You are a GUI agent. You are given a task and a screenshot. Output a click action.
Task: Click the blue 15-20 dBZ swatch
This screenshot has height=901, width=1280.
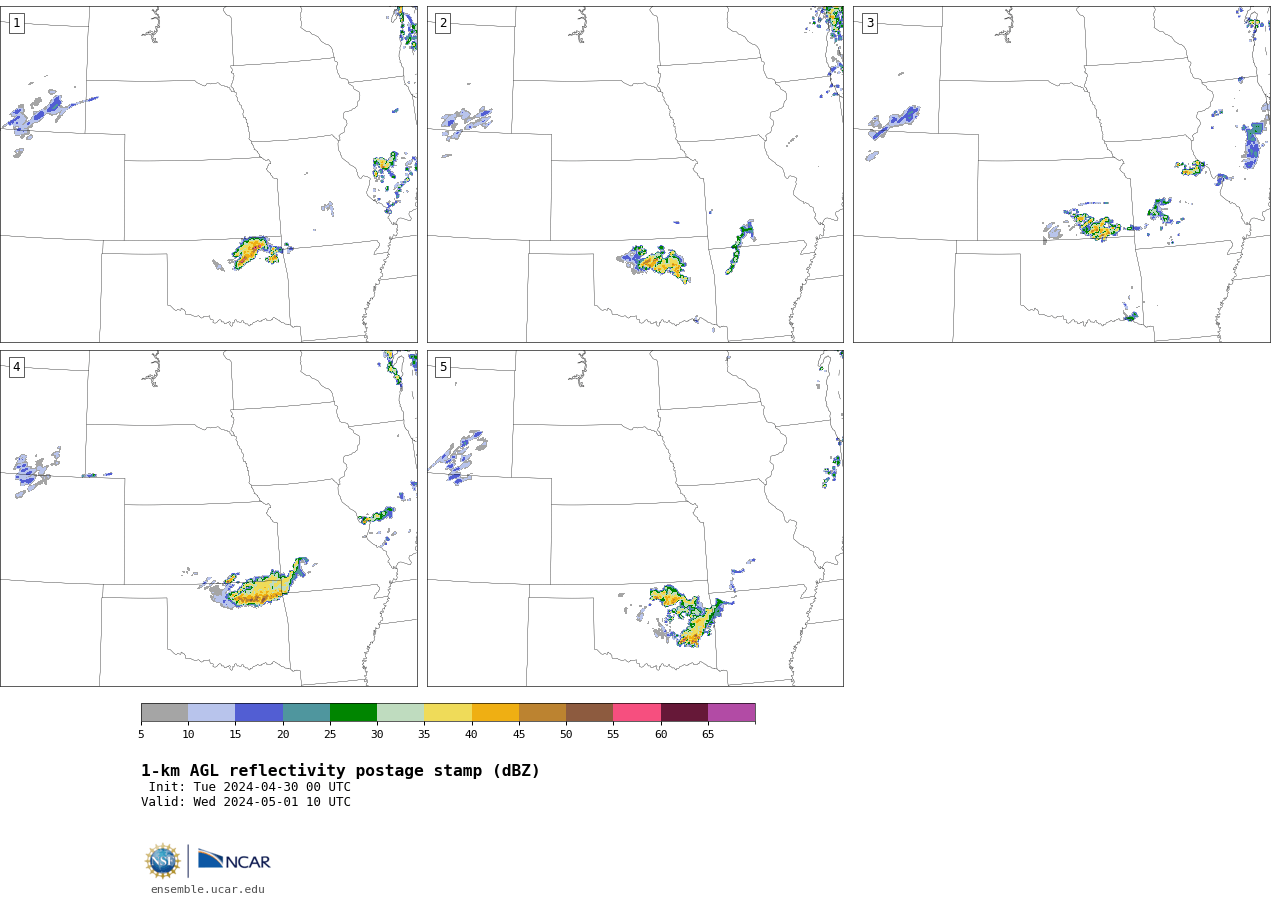pos(259,713)
